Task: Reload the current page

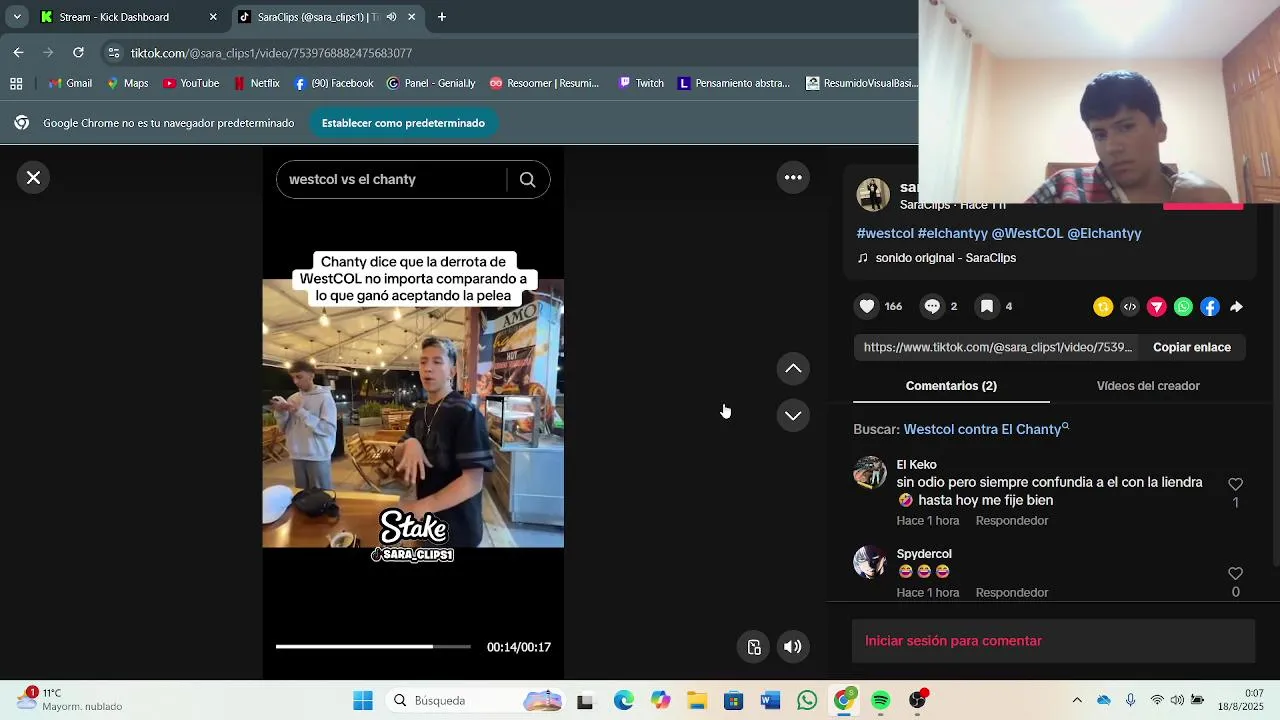Action: click(x=78, y=53)
